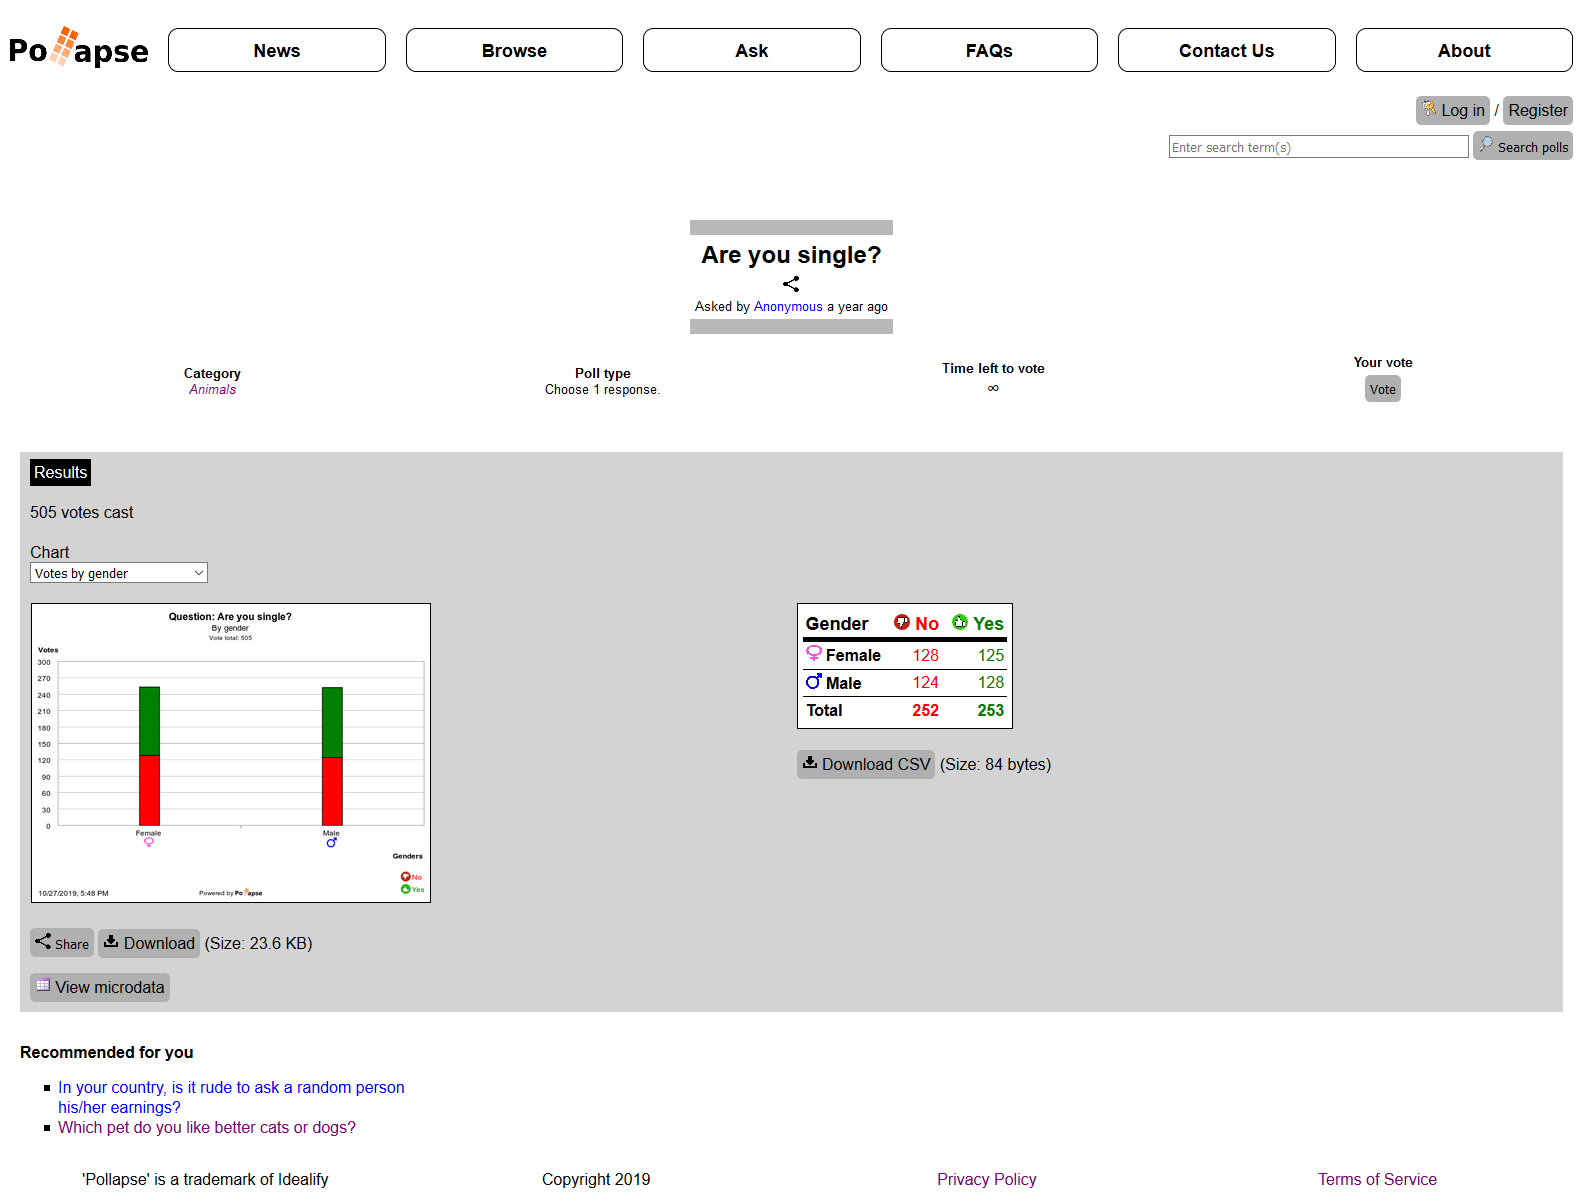This screenshot has height=1204, width=1583.
Task: Open the Browse menu
Action: click(x=514, y=50)
